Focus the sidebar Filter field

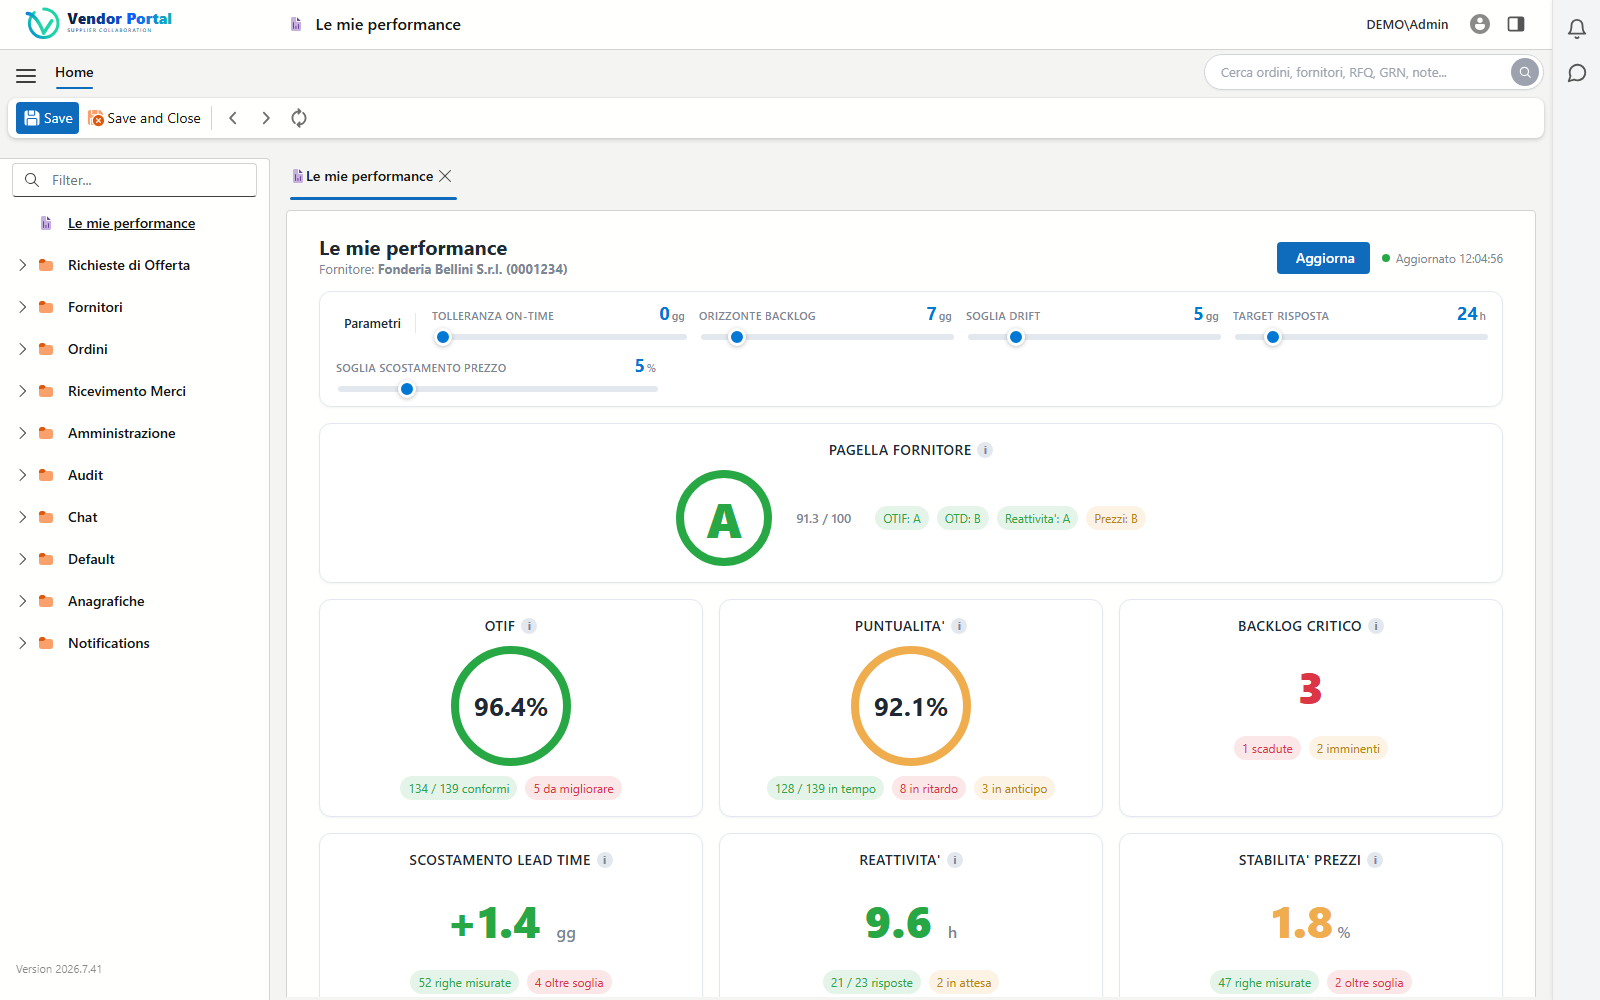pos(134,180)
